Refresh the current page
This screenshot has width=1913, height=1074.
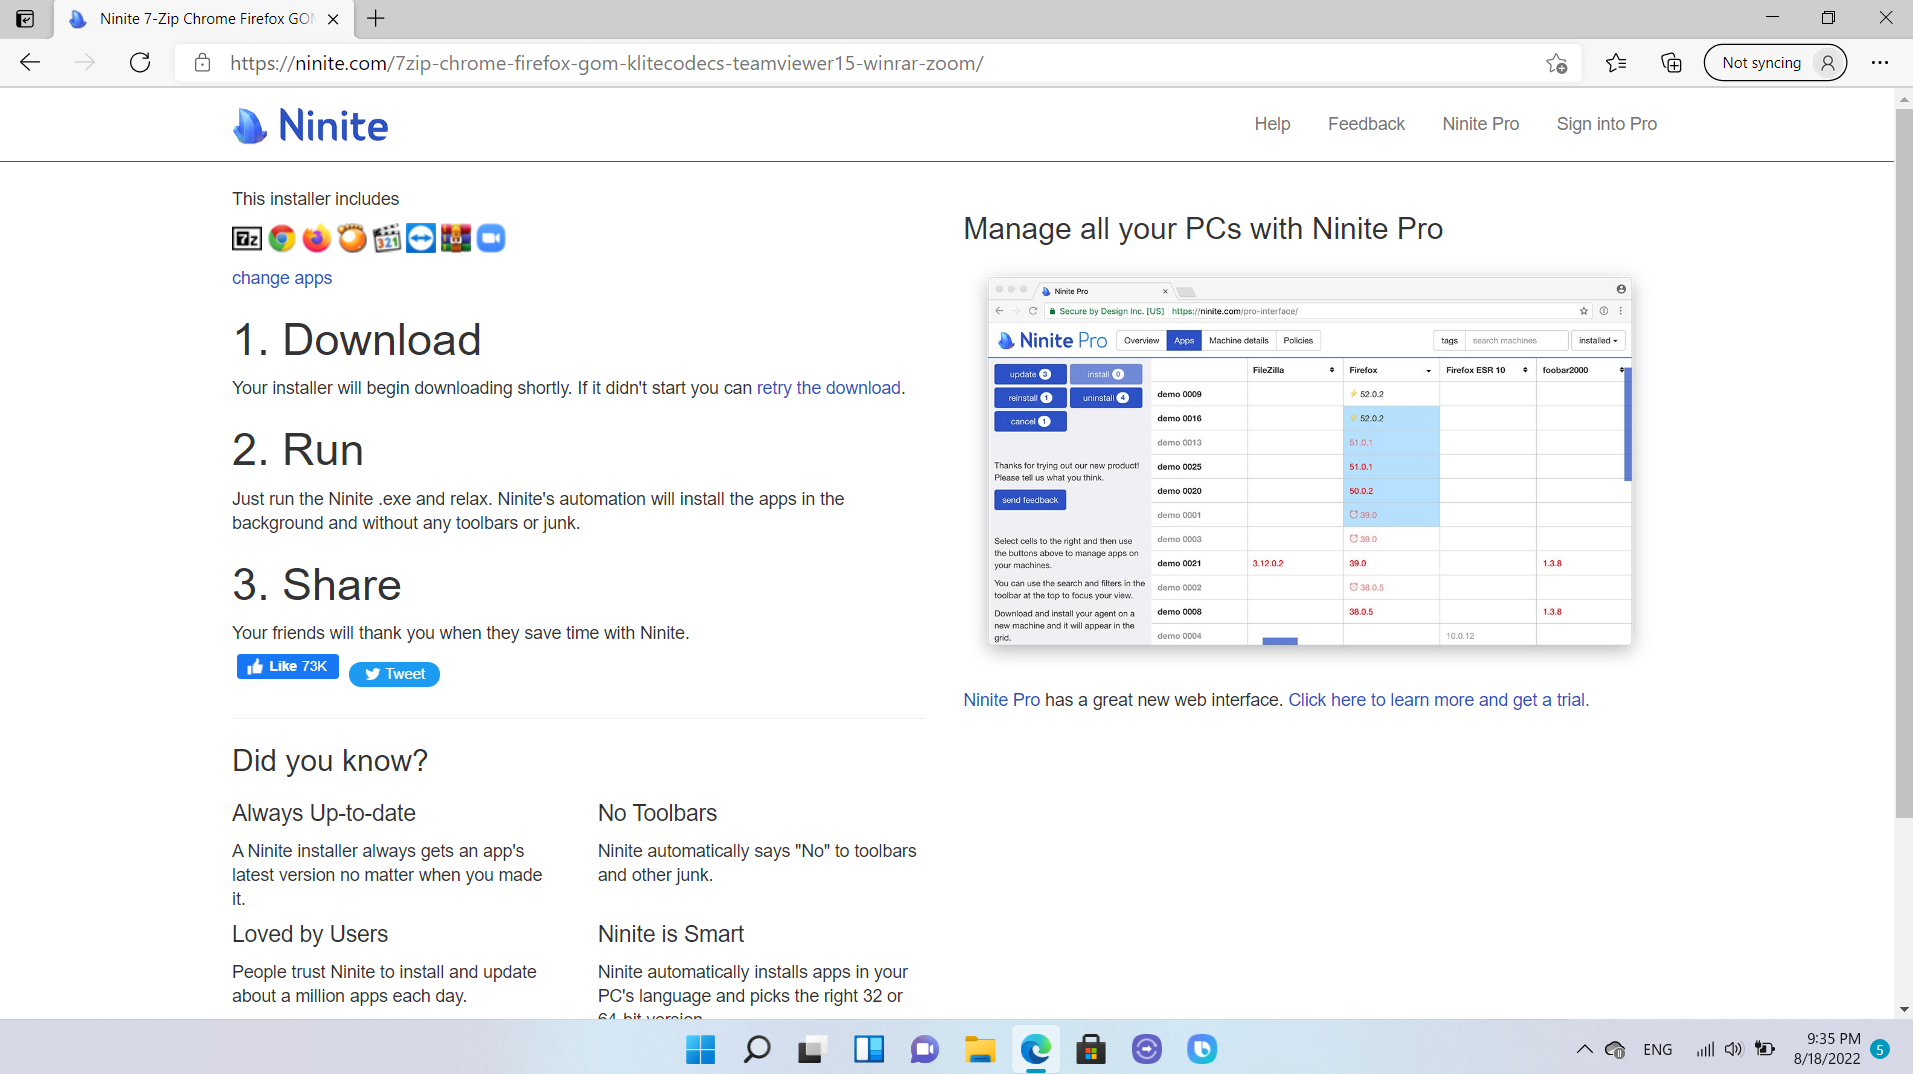tap(140, 63)
